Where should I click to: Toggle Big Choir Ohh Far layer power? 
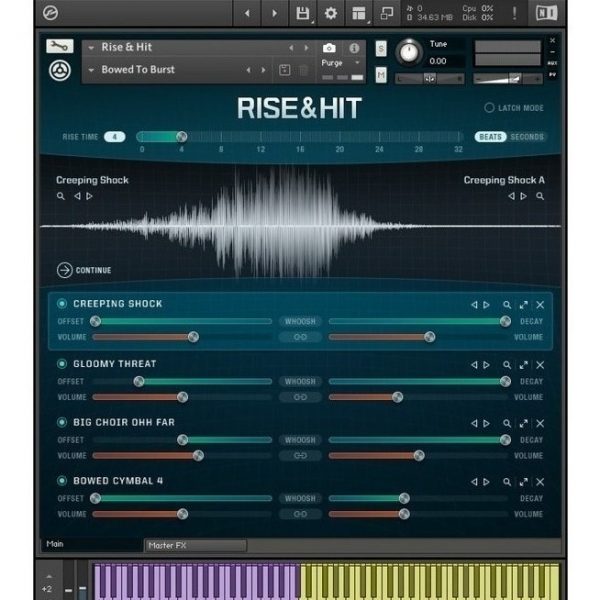pyautogui.click(x=62, y=422)
